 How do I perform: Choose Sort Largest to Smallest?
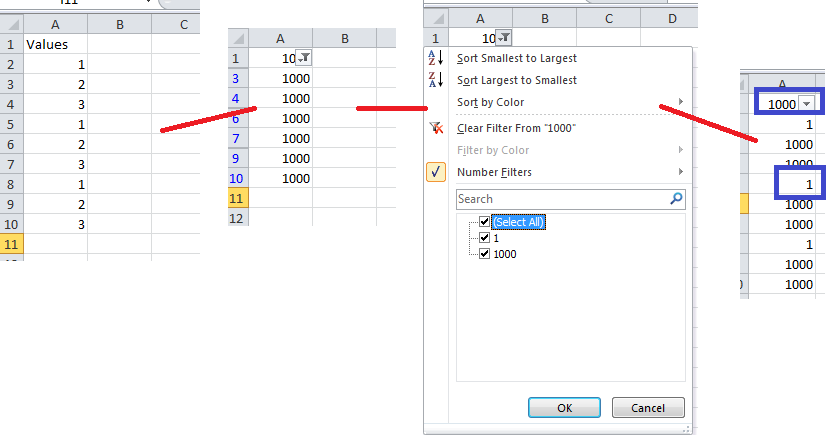click(x=517, y=80)
